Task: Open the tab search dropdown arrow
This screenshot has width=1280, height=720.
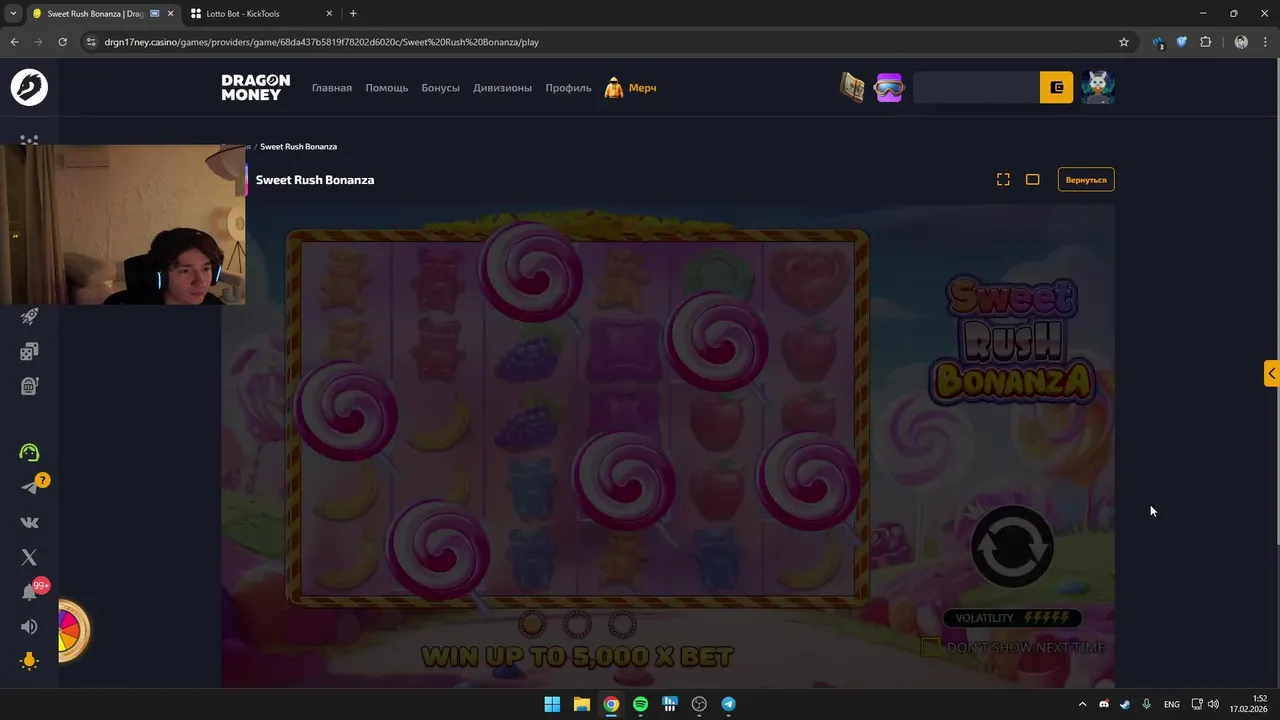Action: pos(12,14)
